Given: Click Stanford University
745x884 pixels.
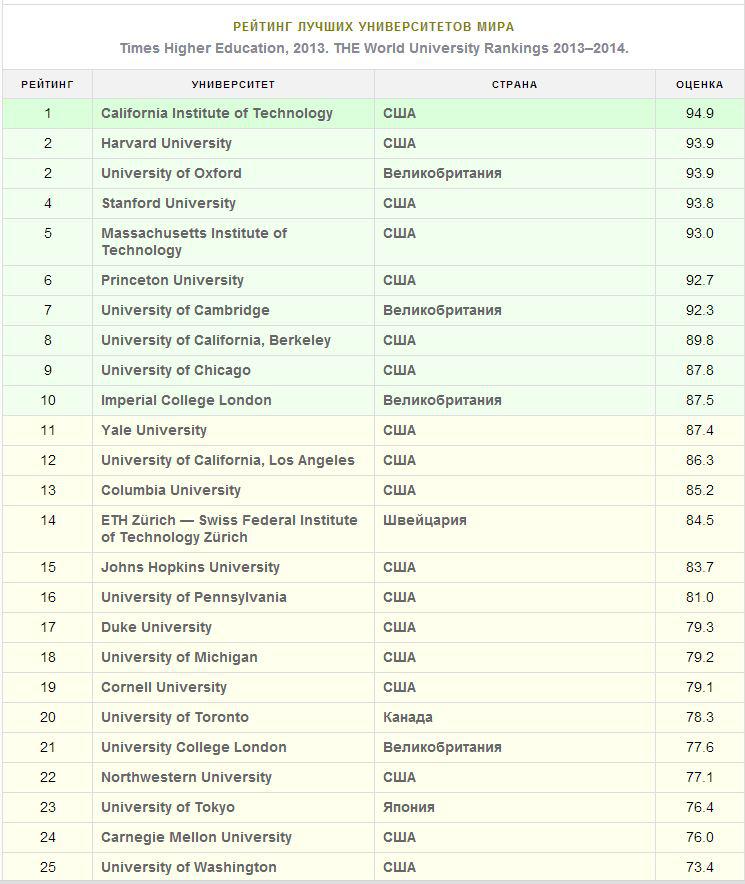Looking at the screenshot, I should click(168, 203).
